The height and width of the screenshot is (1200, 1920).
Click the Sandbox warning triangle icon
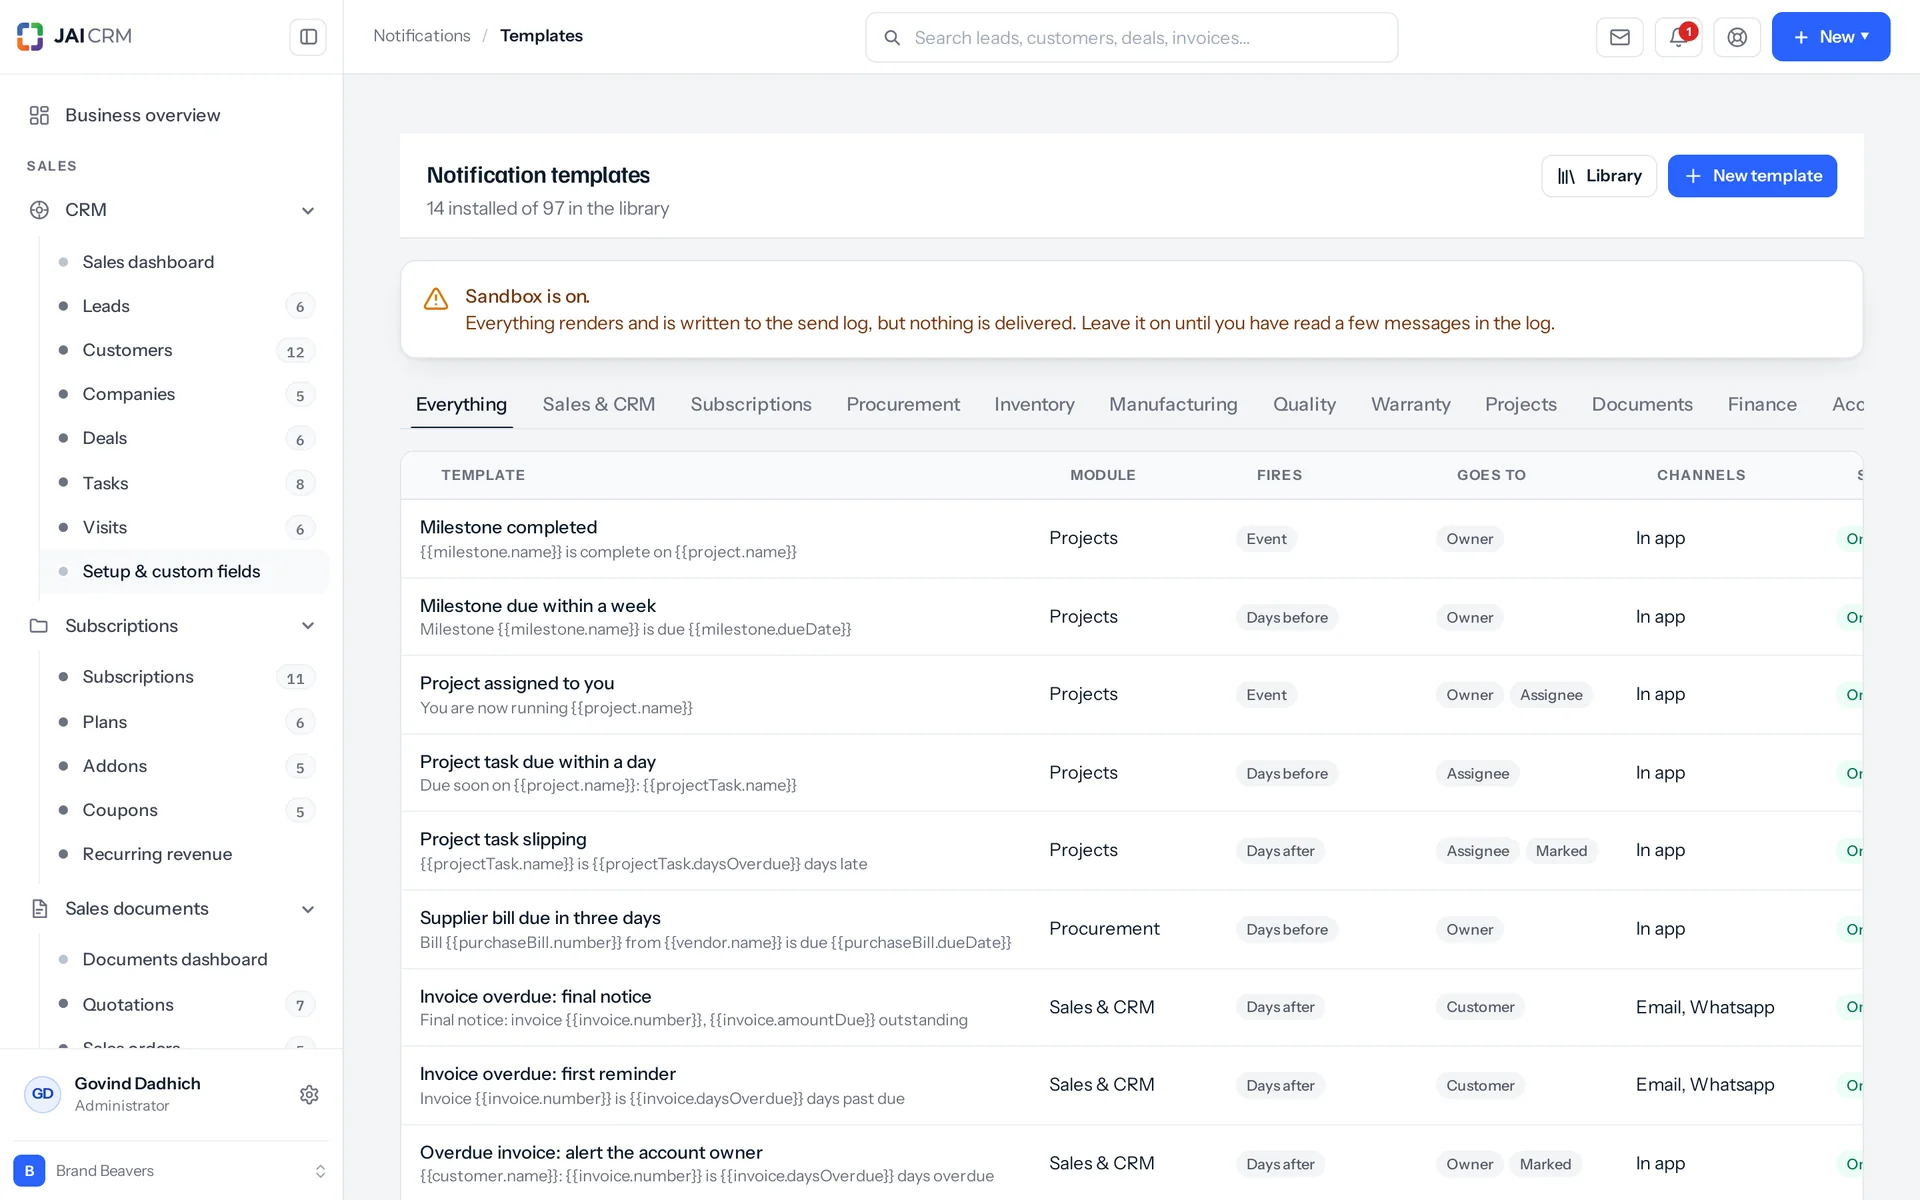(x=436, y=299)
